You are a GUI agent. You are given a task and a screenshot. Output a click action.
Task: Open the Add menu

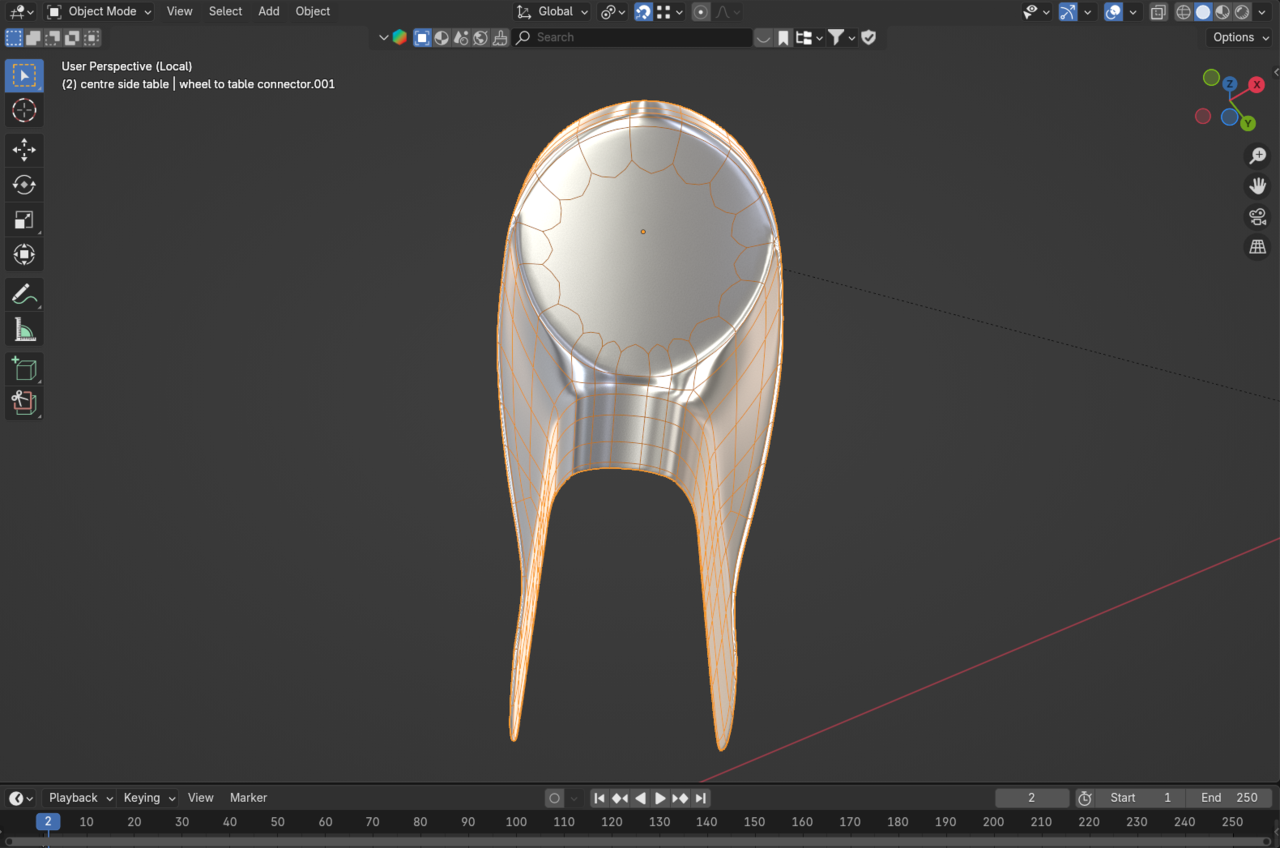pyautogui.click(x=268, y=11)
